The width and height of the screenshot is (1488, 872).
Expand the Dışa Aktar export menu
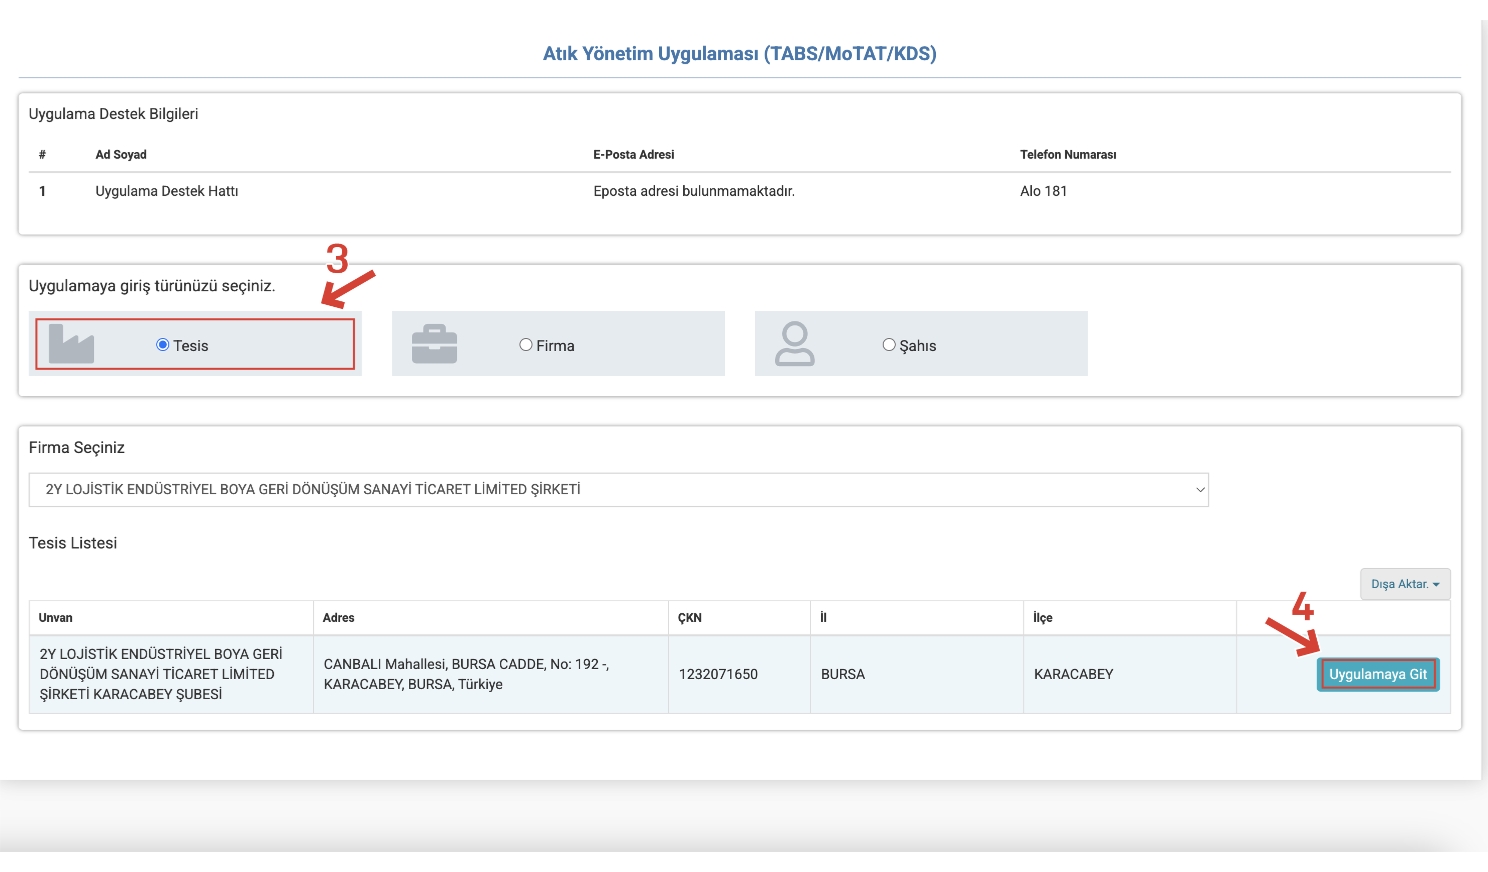point(1404,584)
